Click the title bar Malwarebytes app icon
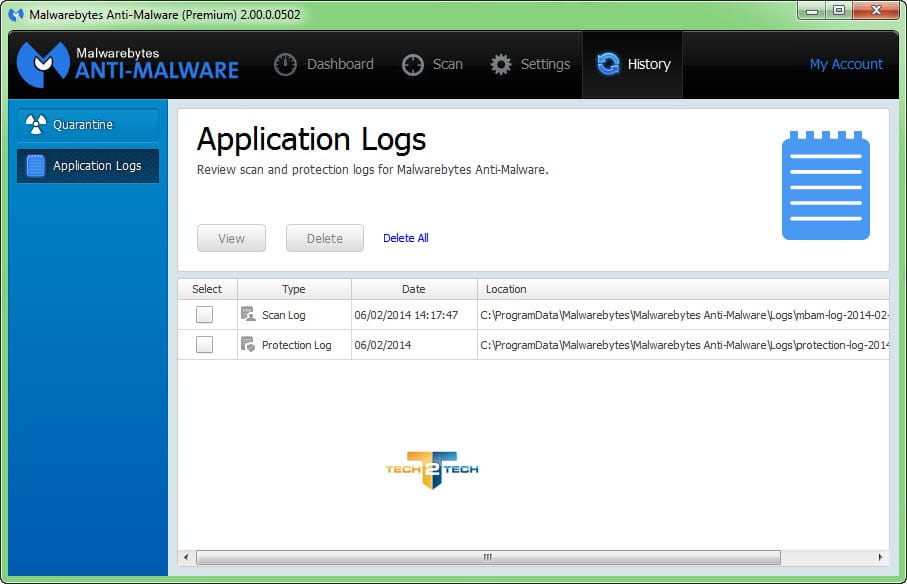907x584 pixels. [16, 14]
